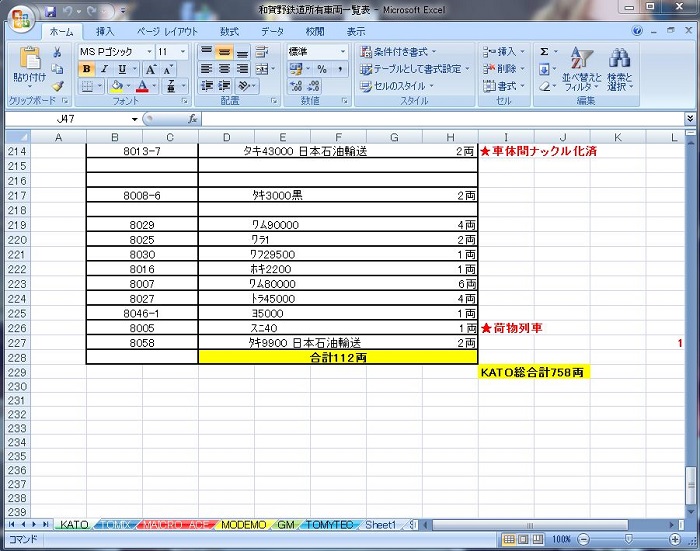This screenshot has height=551, width=700.
Task: Right-align cell text
Action: pyautogui.click(x=242, y=69)
